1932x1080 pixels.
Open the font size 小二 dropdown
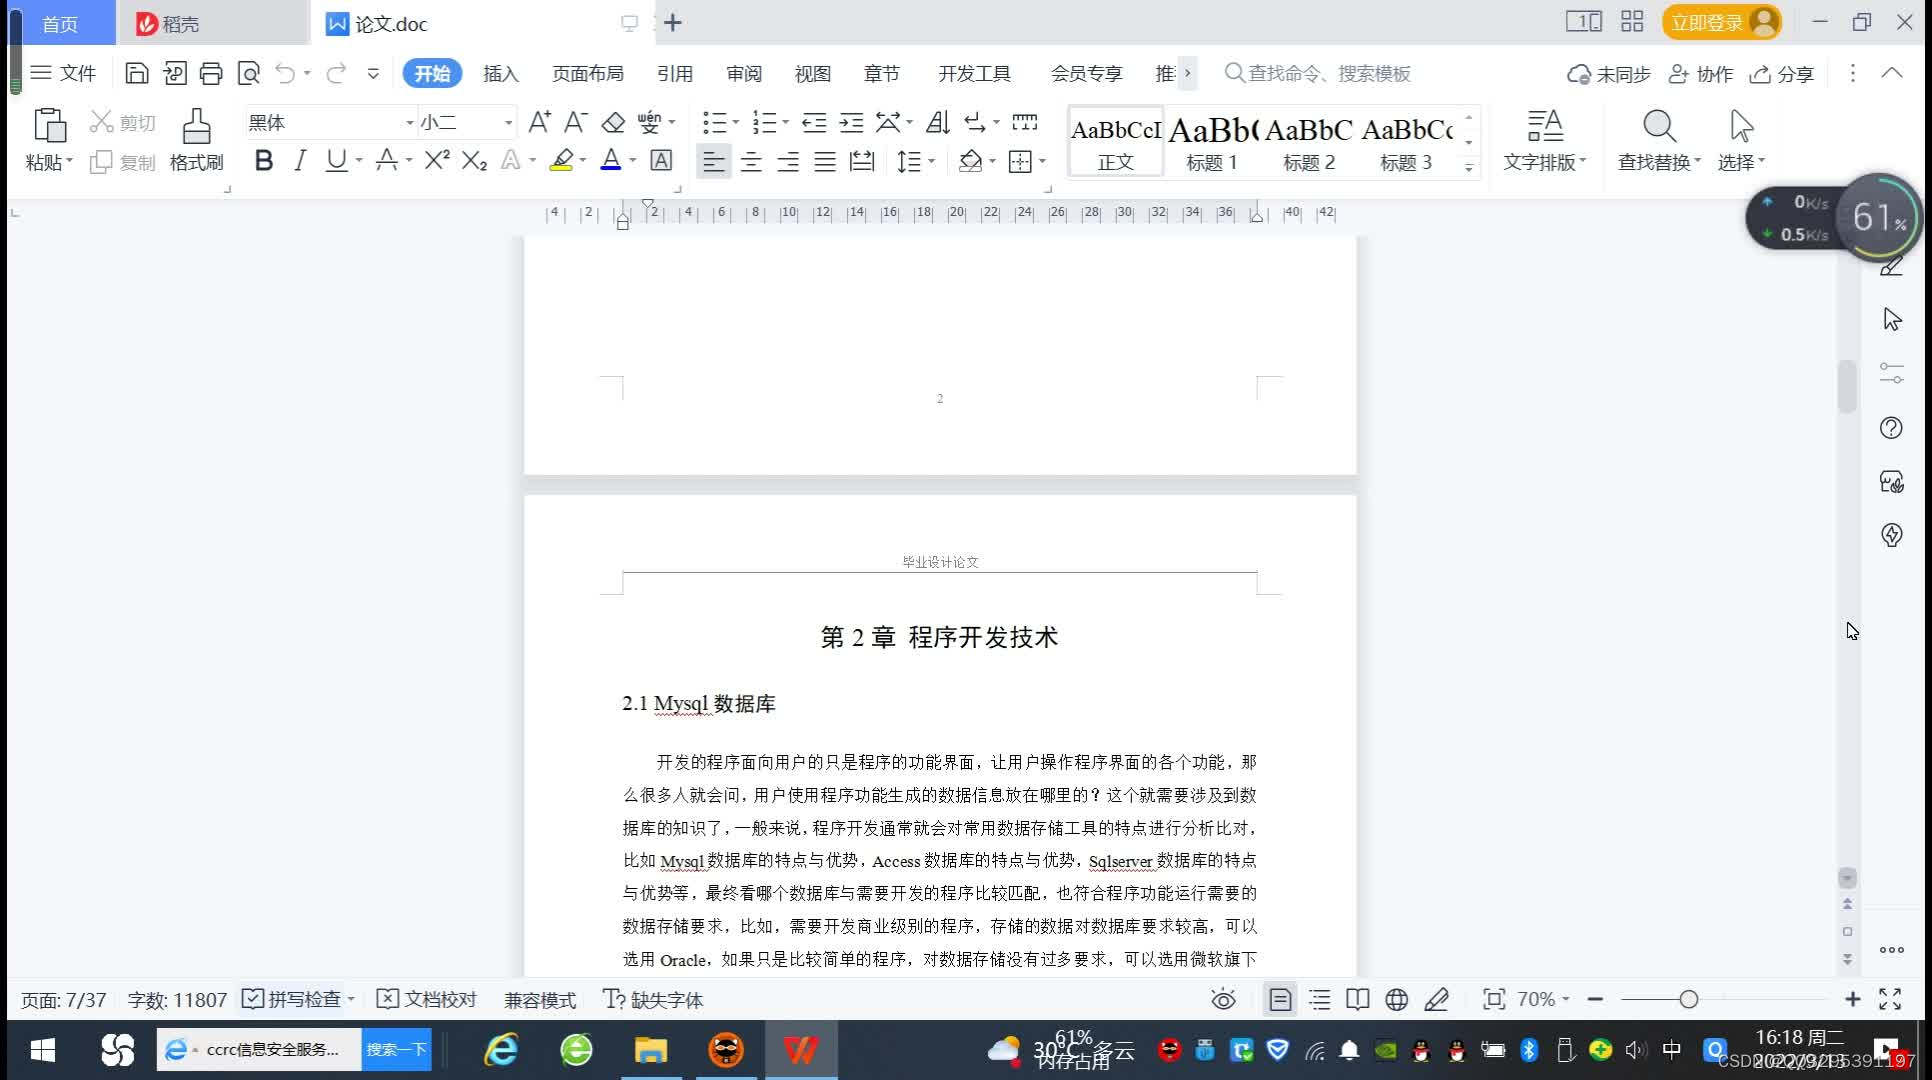tap(508, 123)
